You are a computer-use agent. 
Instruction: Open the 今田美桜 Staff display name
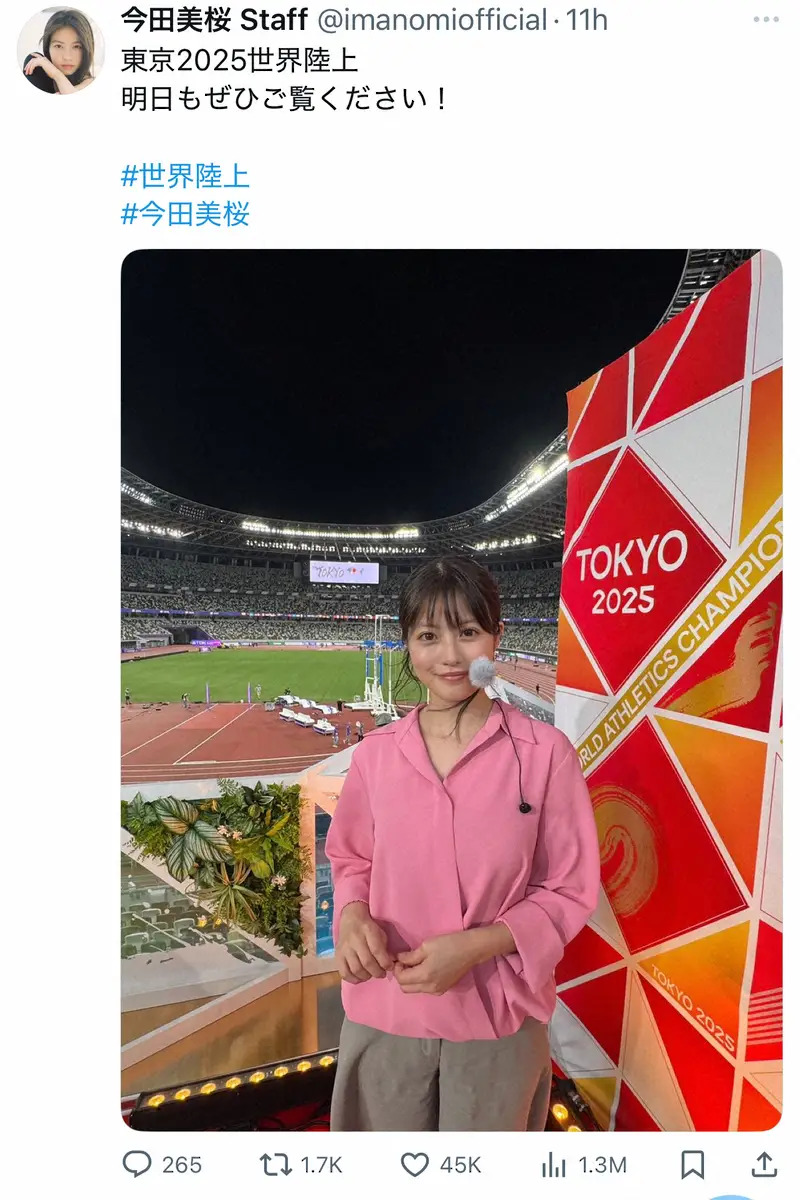214,19
